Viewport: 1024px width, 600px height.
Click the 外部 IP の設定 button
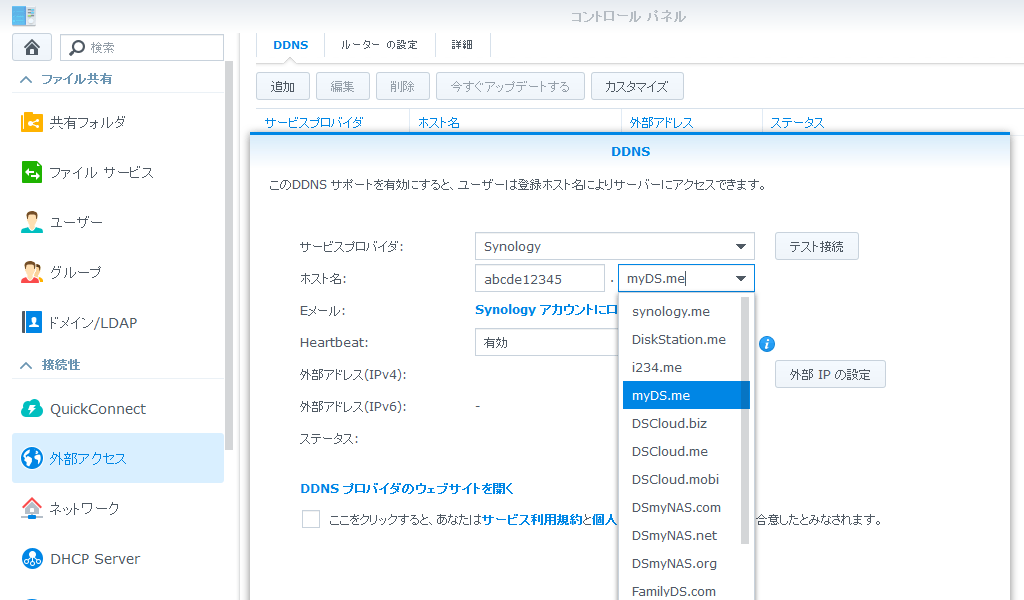pyautogui.click(x=830, y=374)
